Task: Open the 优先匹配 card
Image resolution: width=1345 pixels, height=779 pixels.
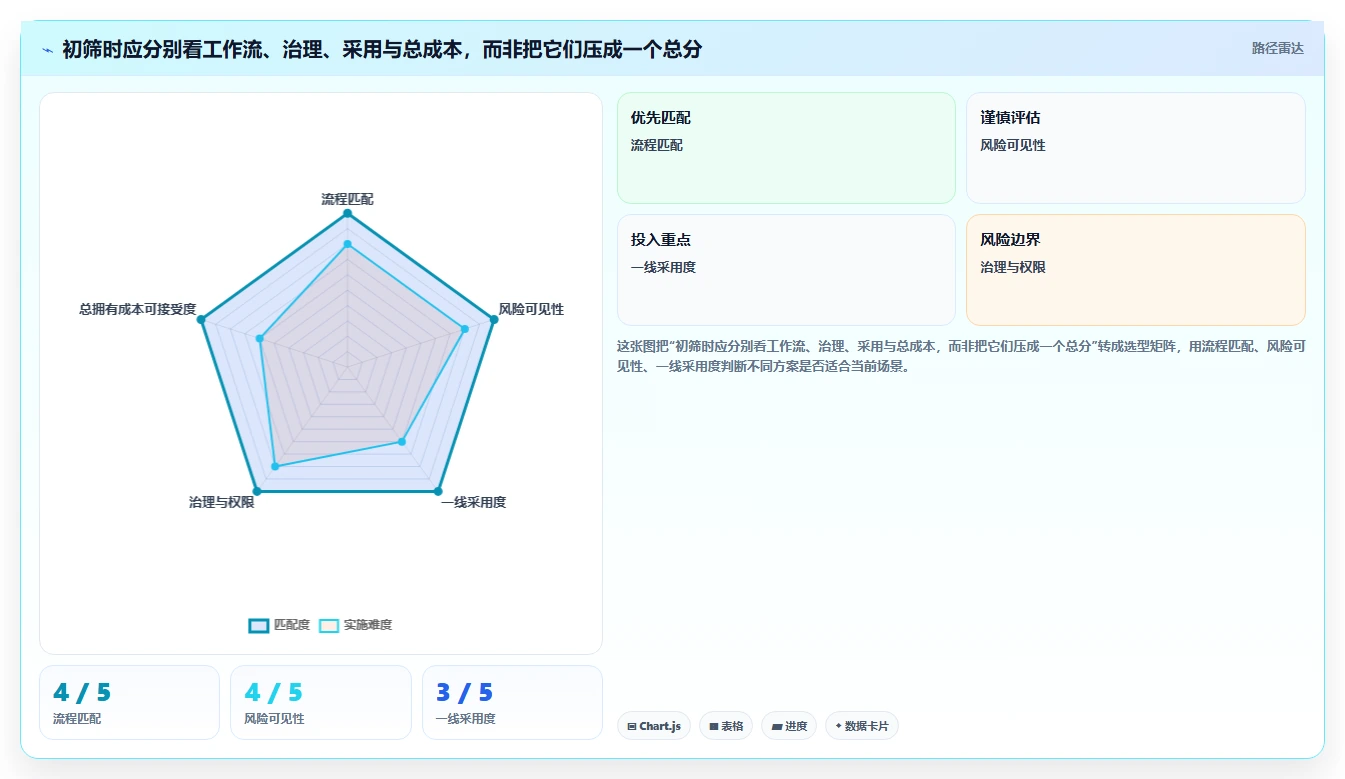Action: click(x=786, y=148)
